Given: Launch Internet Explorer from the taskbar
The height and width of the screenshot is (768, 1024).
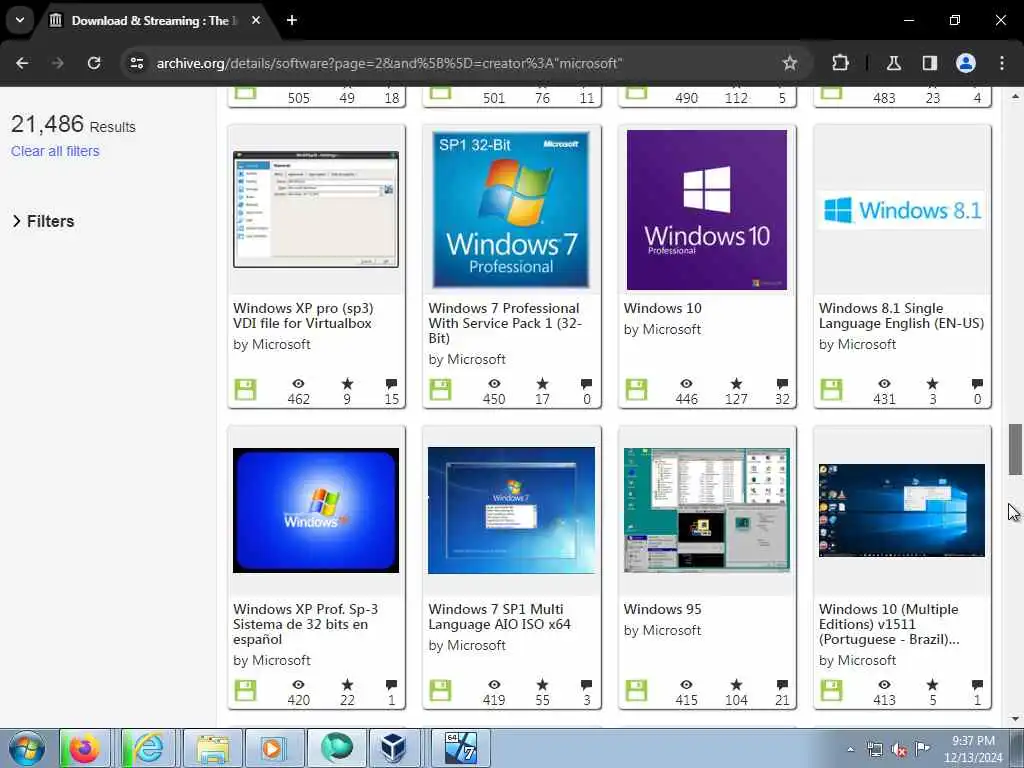Looking at the screenshot, I should (x=147, y=748).
